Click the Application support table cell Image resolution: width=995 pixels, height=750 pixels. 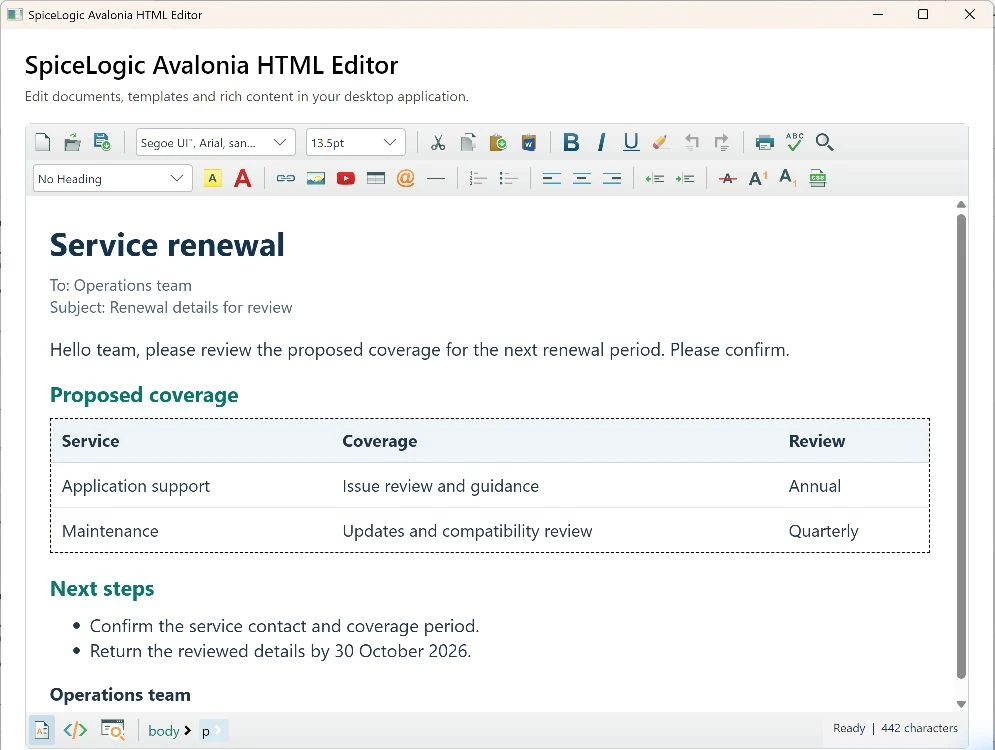click(136, 486)
